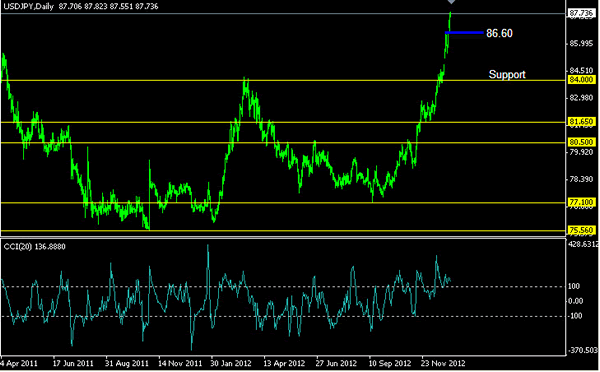The width and height of the screenshot is (600, 372).
Task: Click the 428.6312 CCI scale value
Action: [x=584, y=244]
